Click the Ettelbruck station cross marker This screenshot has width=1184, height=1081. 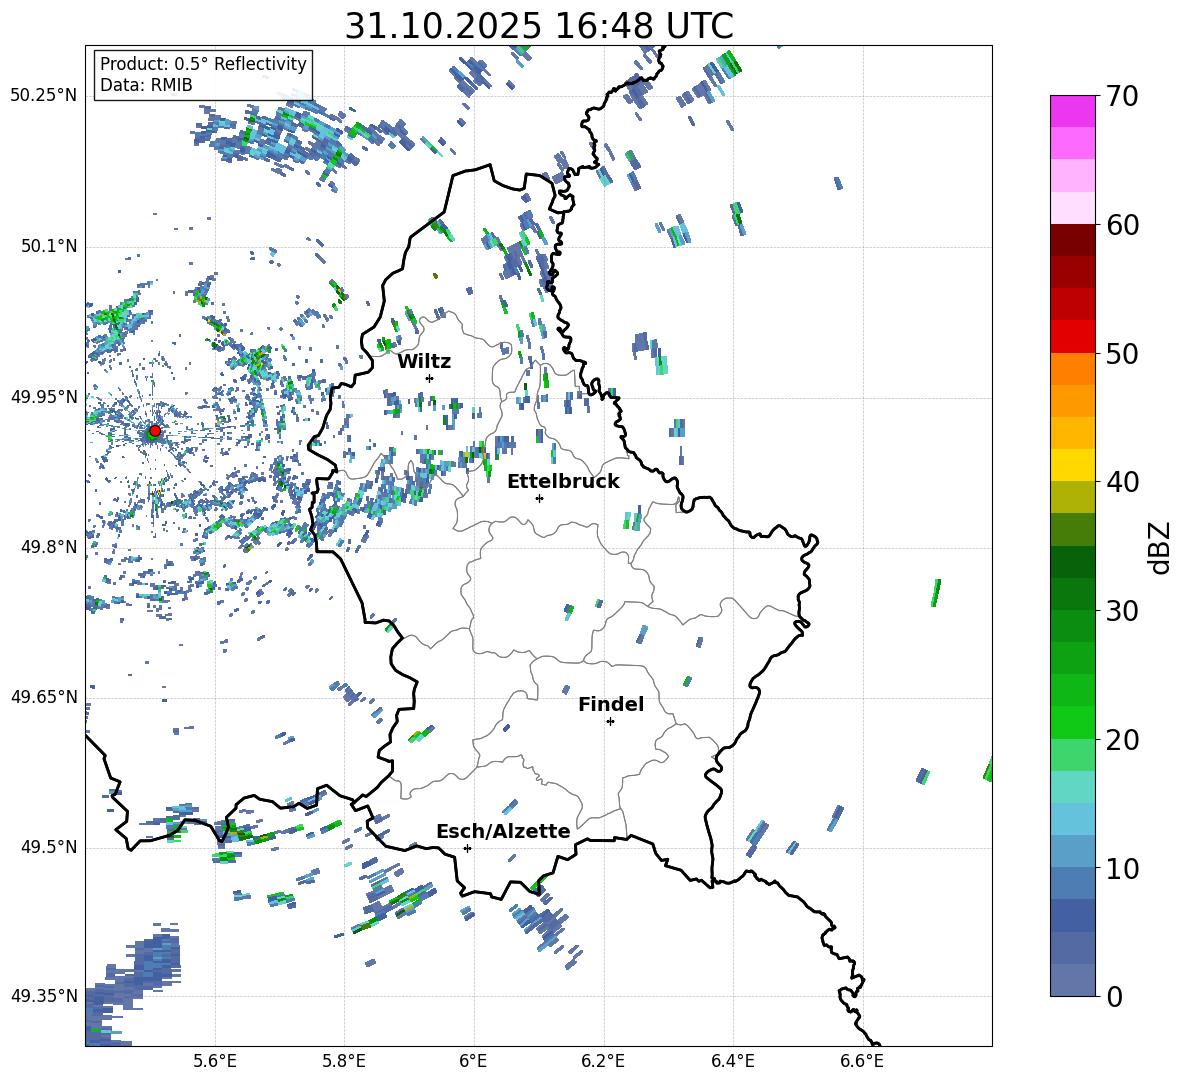(539, 498)
